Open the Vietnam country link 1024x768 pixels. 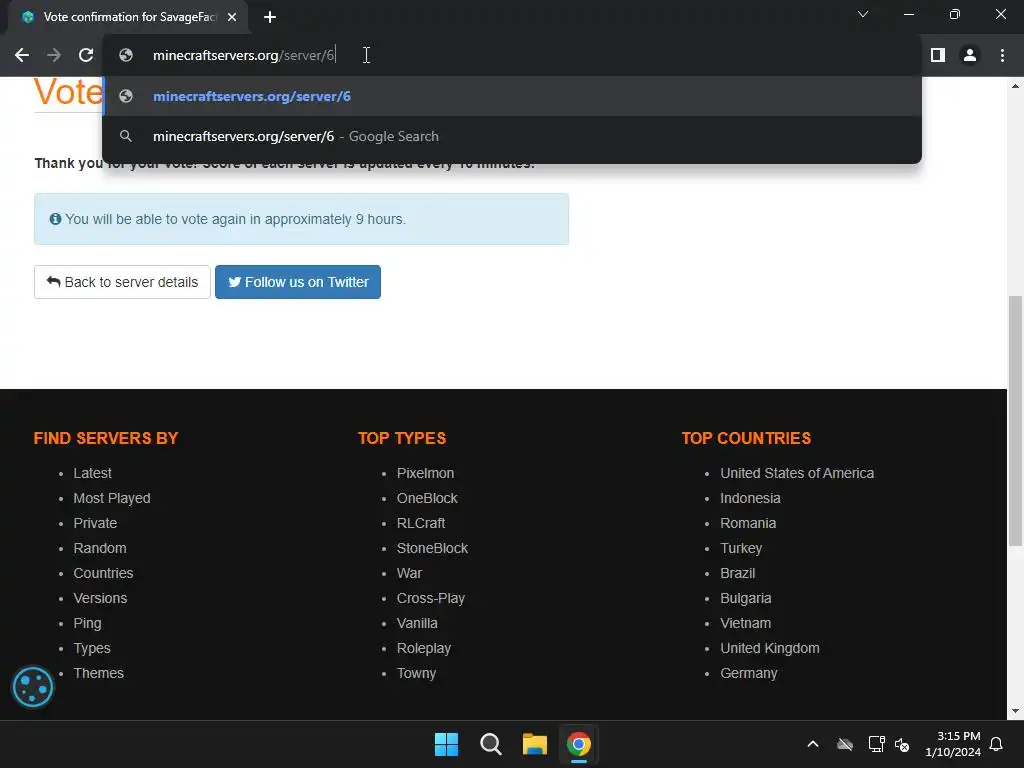(746, 623)
